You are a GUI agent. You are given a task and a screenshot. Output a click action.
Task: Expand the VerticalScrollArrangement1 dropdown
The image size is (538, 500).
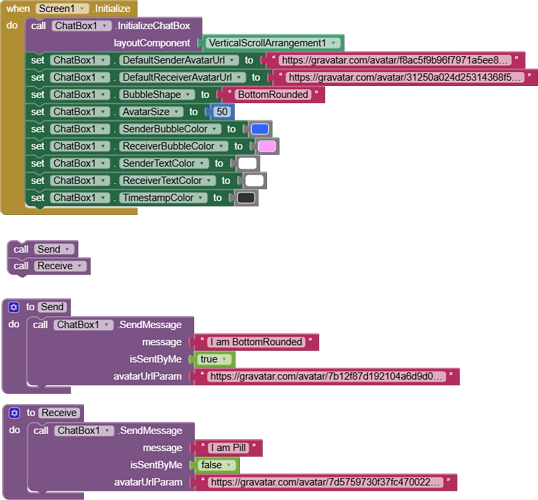[x=273, y=43]
